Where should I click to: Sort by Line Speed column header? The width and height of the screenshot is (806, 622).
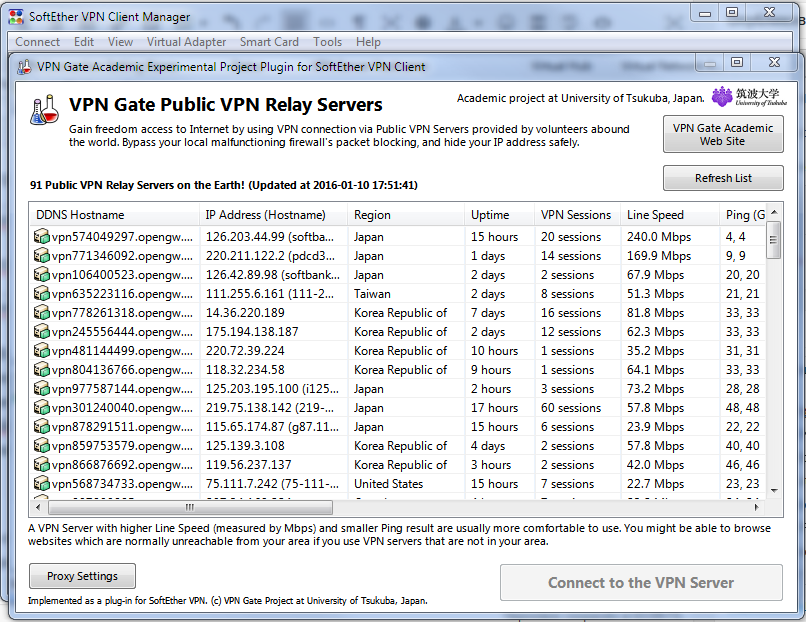click(670, 215)
